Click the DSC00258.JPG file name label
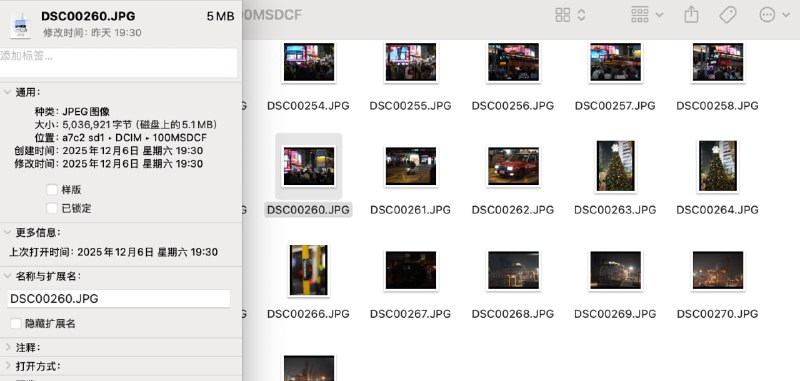The image size is (800, 381). pos(717,106)
